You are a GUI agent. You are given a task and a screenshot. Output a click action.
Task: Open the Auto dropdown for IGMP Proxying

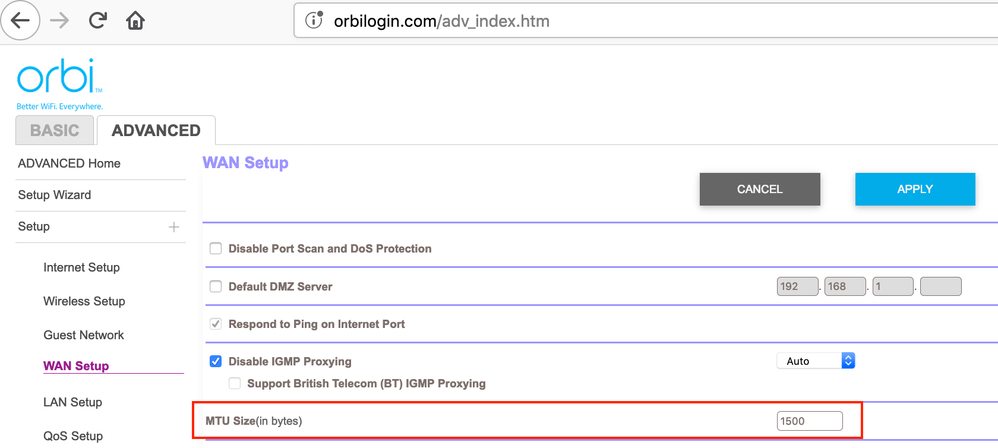(816, 361)
